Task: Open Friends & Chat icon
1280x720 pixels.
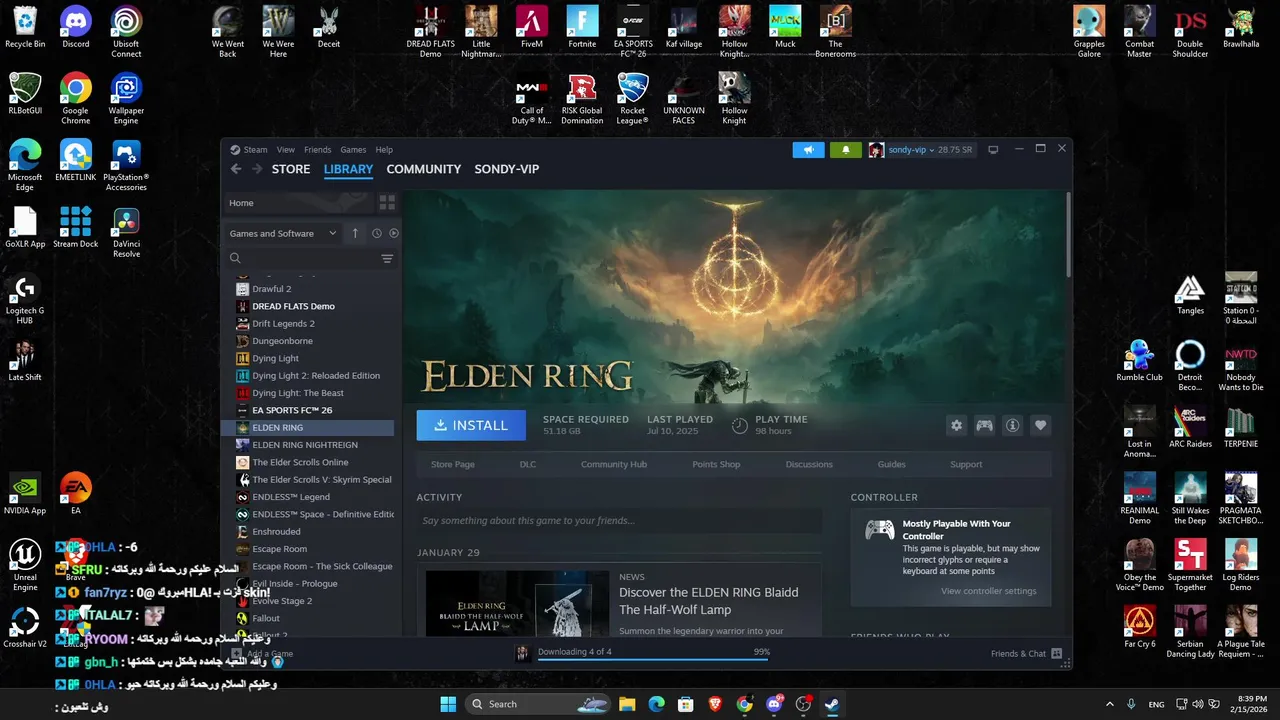Action: click(x=1056, y=653)
